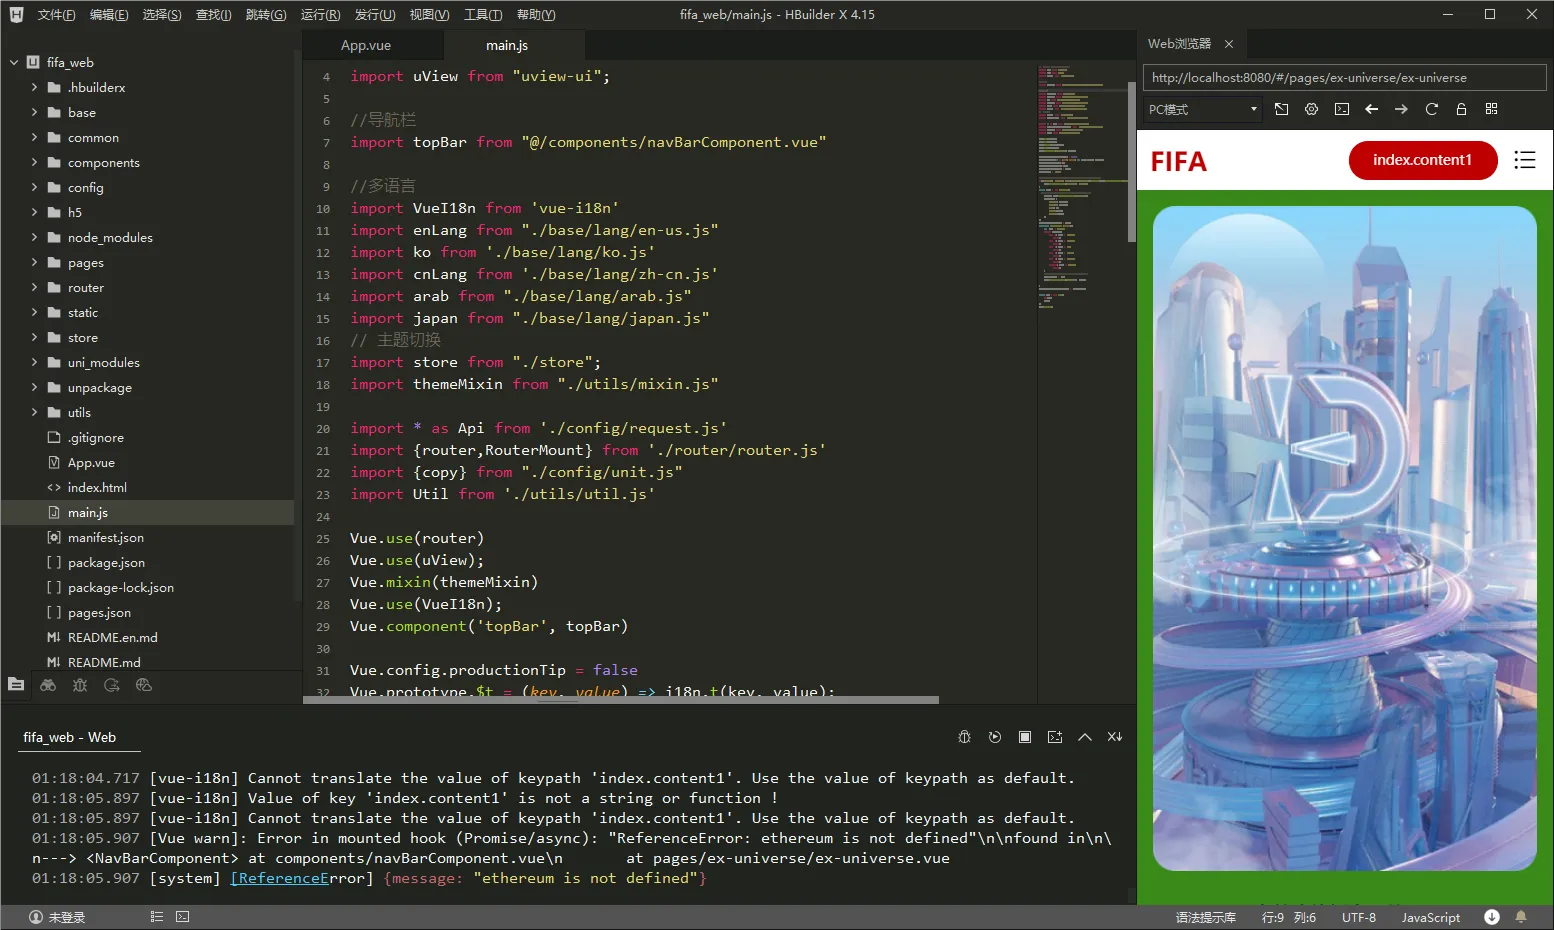Image resolution: width=1554 pixels, height=930 pixels.
Task: Open the PC模式 device mode dropdown
Action: click(1202, 109)
